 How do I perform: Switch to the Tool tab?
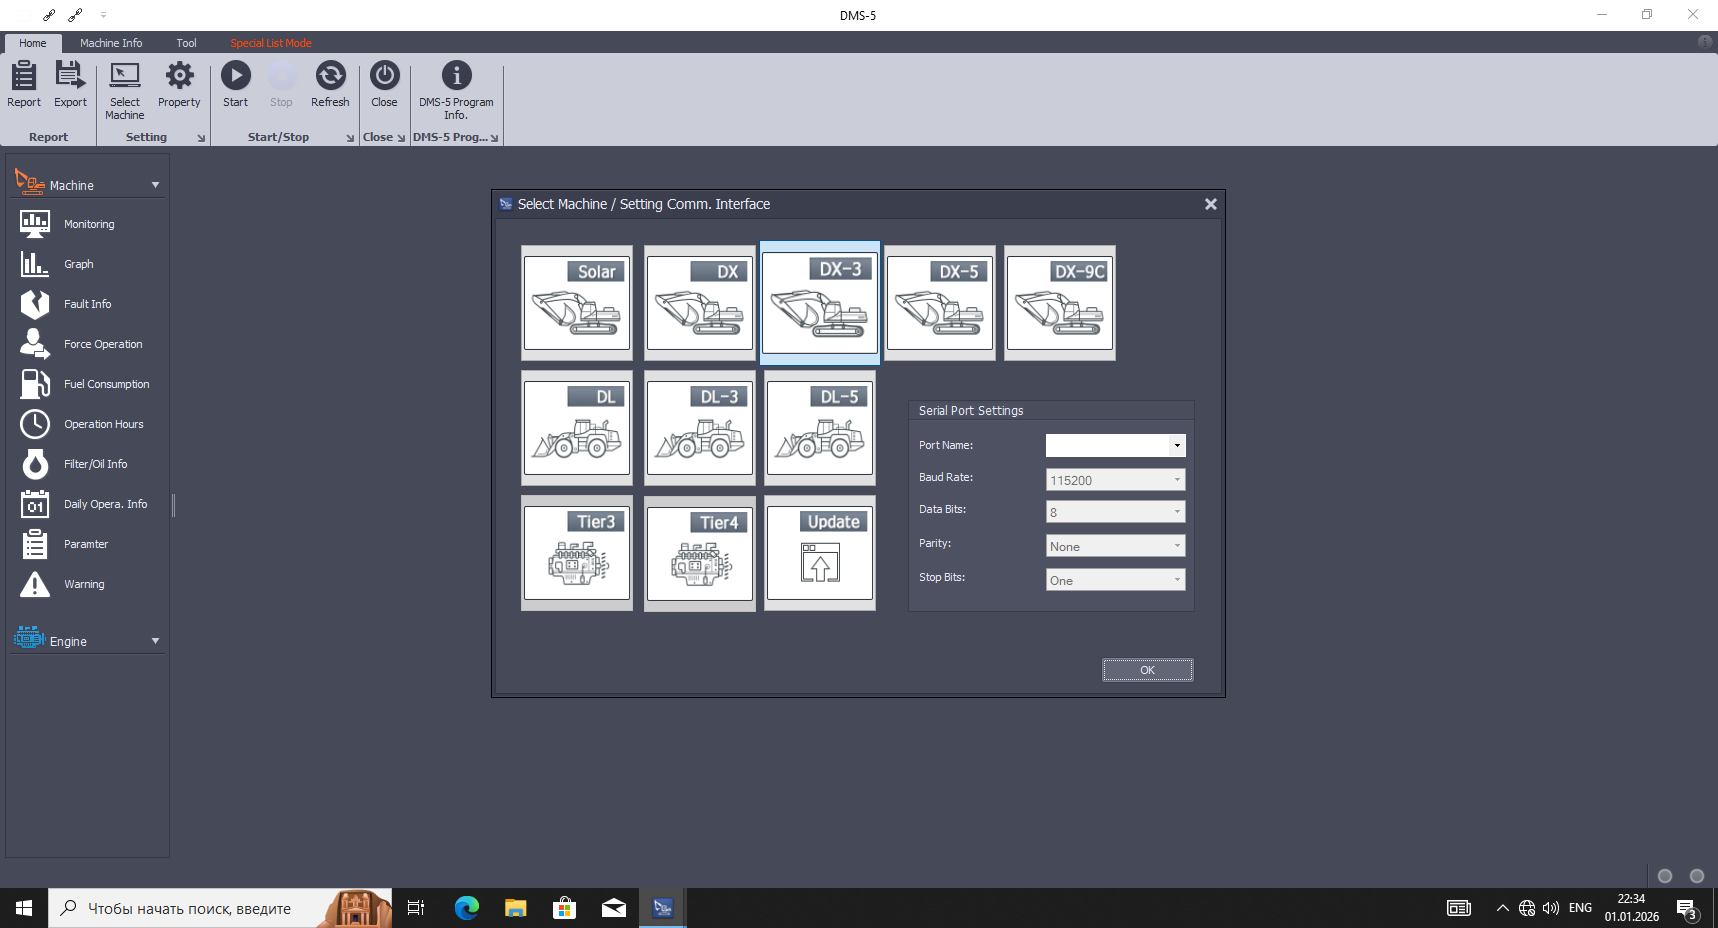click(186, 43)
